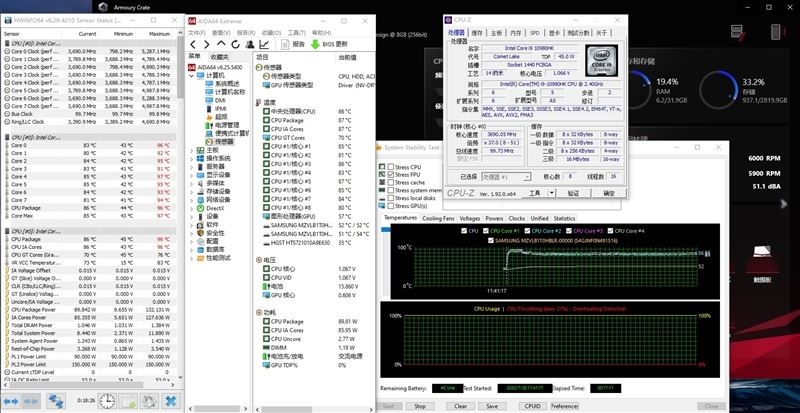
Task: Click the Intel Core i9 logo in CPU-Z
Action: pyautogui.click(x=602, y=61)
